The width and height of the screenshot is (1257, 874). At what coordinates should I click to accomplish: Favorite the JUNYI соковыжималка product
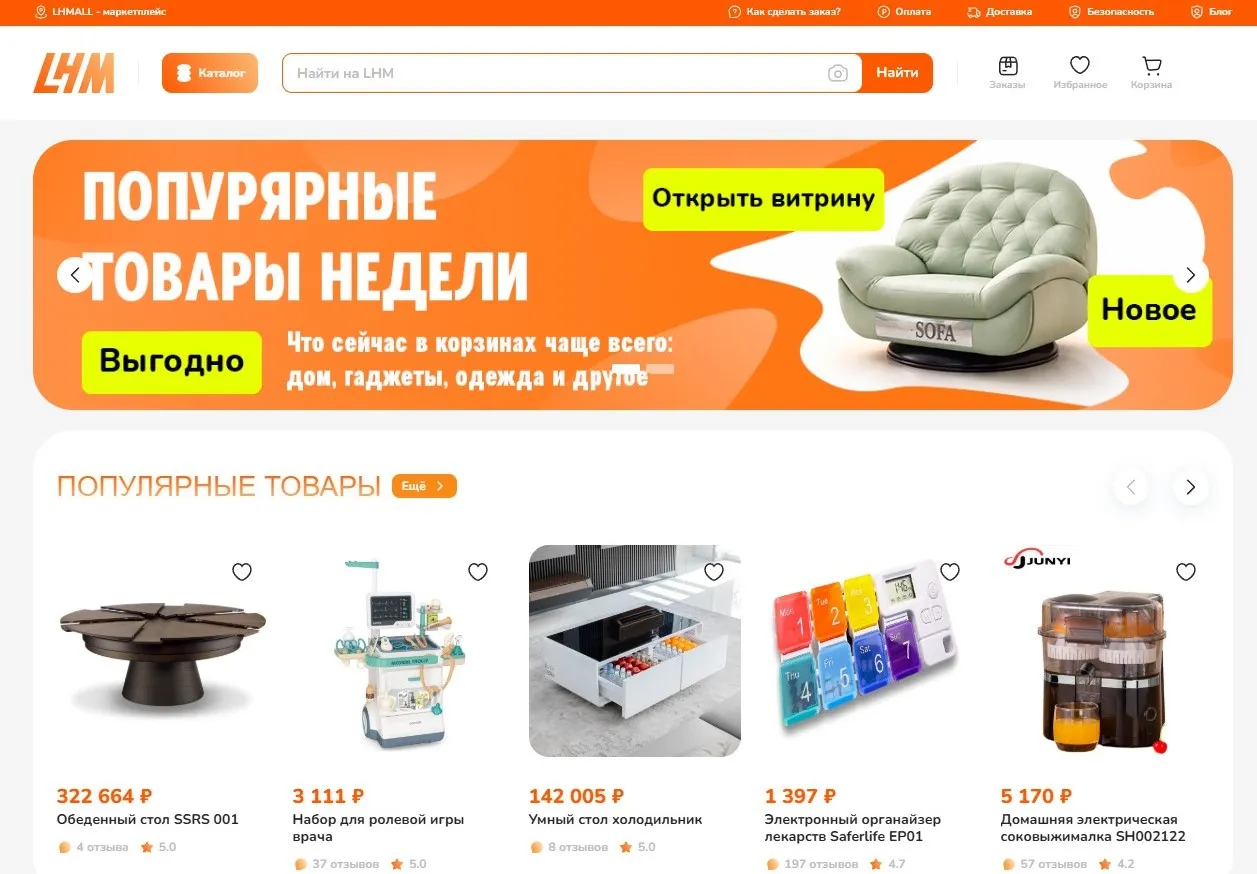pyautogui.click(x=1186, y=572)
